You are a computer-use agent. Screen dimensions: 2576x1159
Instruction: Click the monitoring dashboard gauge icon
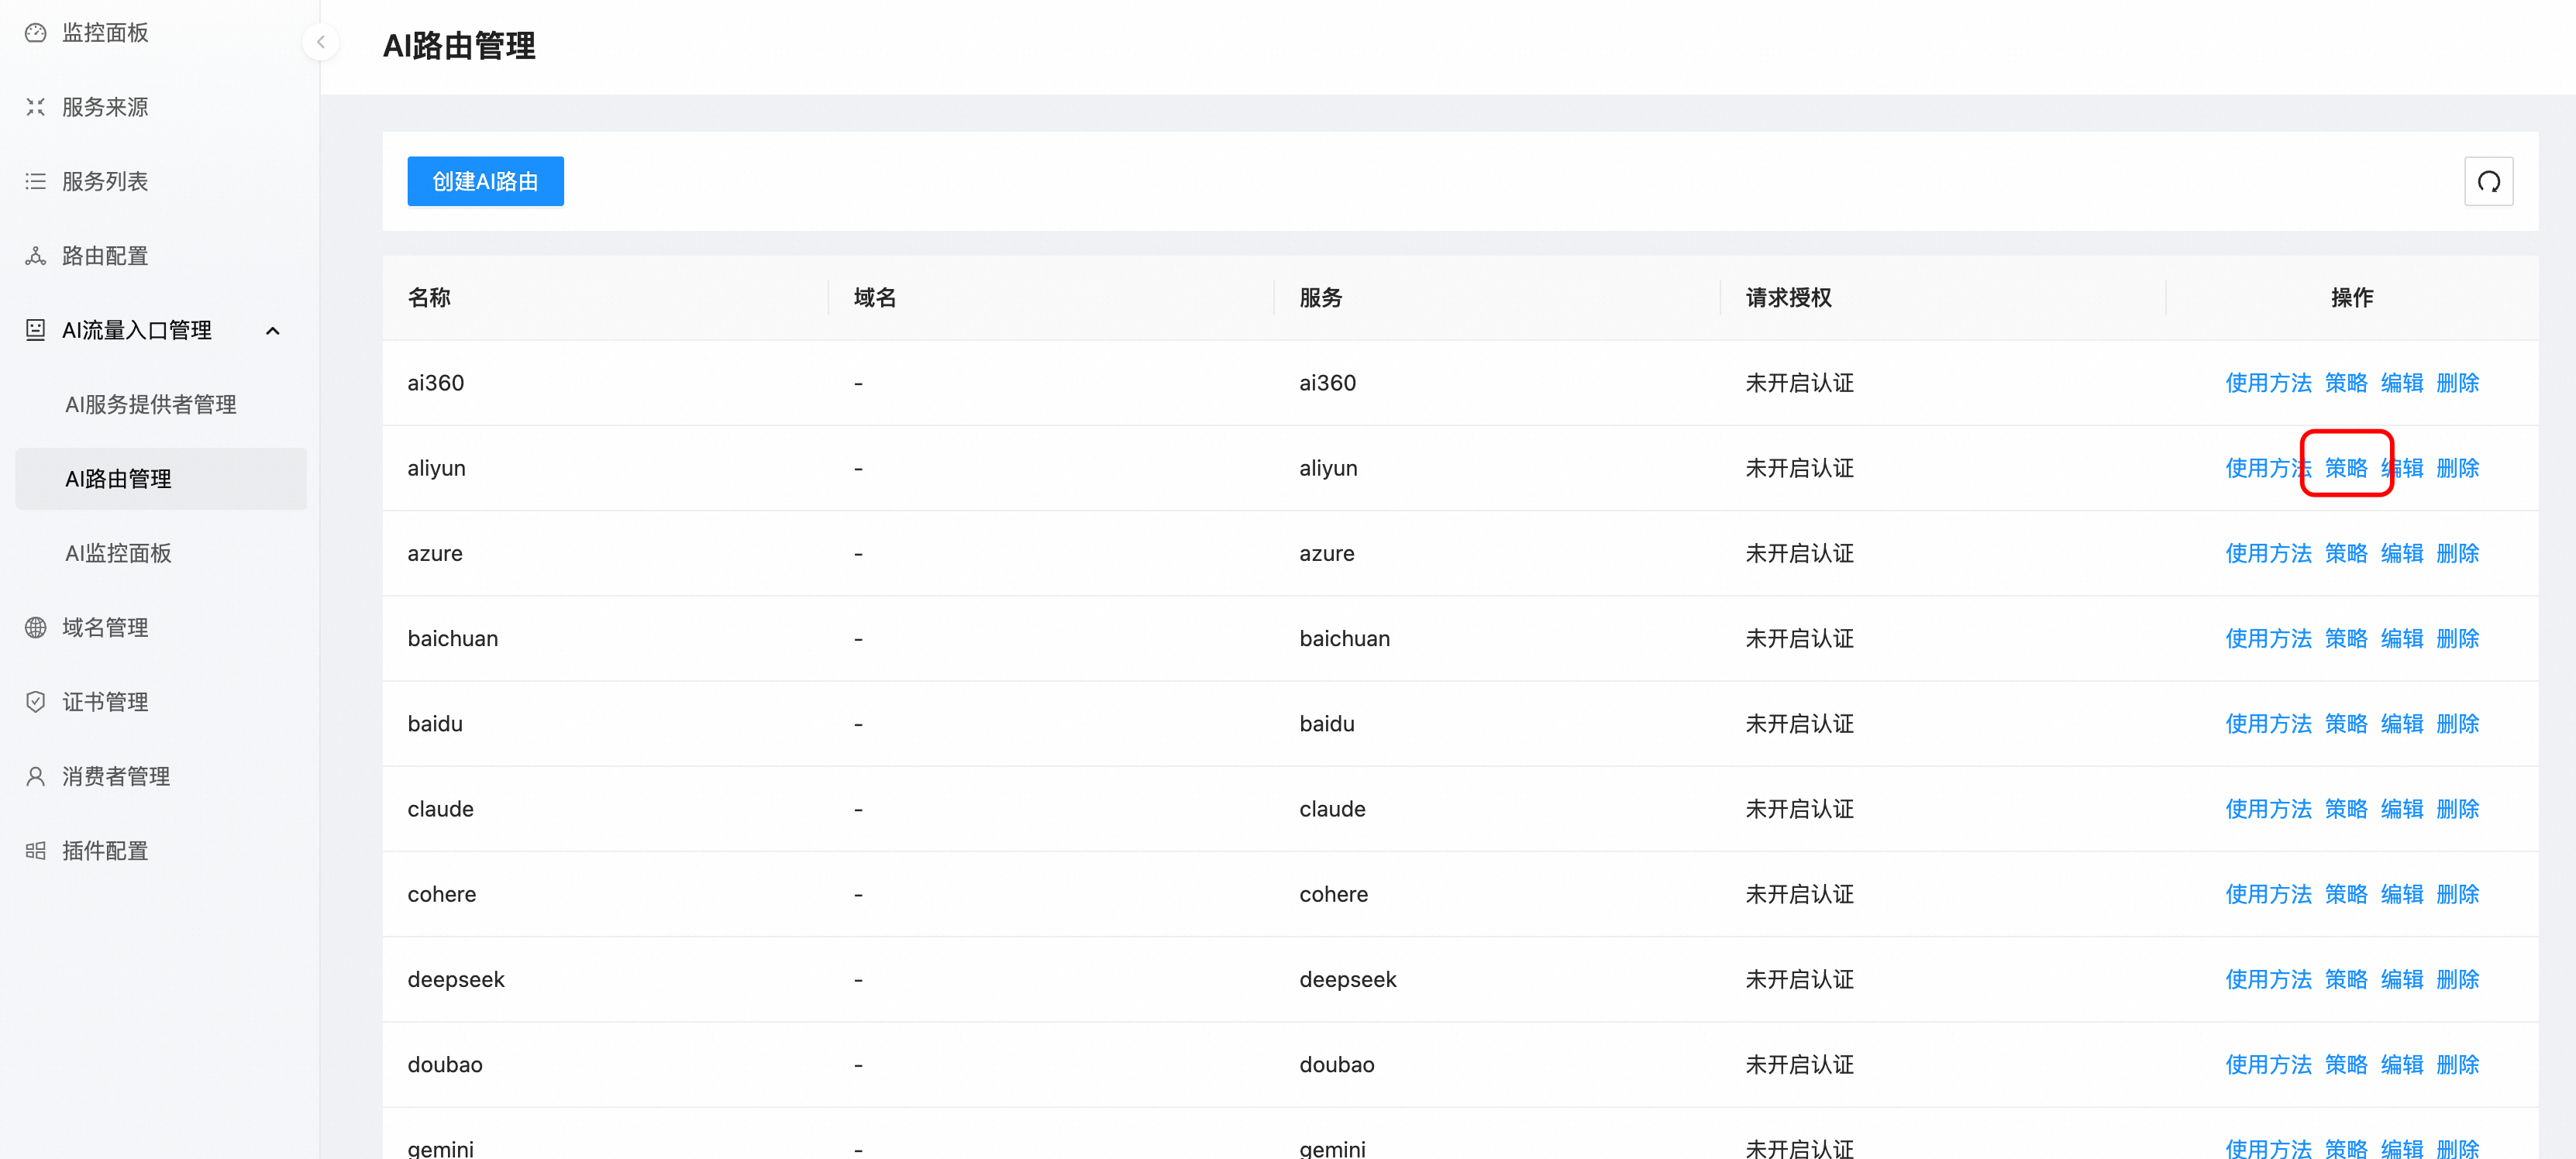(35, 33)
